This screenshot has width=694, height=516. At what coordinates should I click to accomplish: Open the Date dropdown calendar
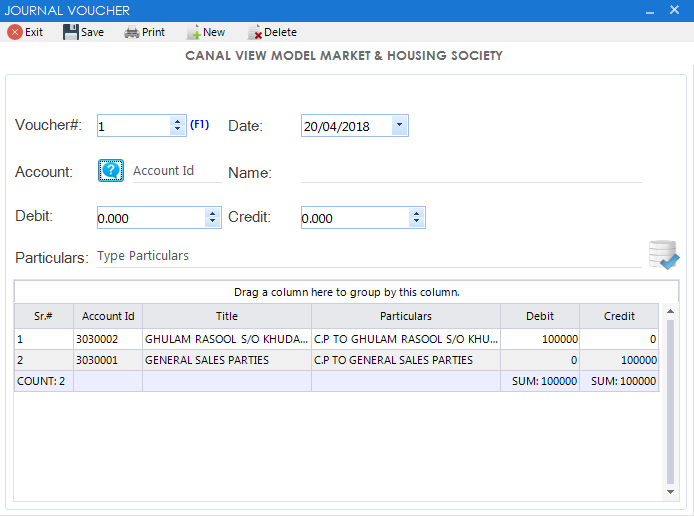click(399, 126)
